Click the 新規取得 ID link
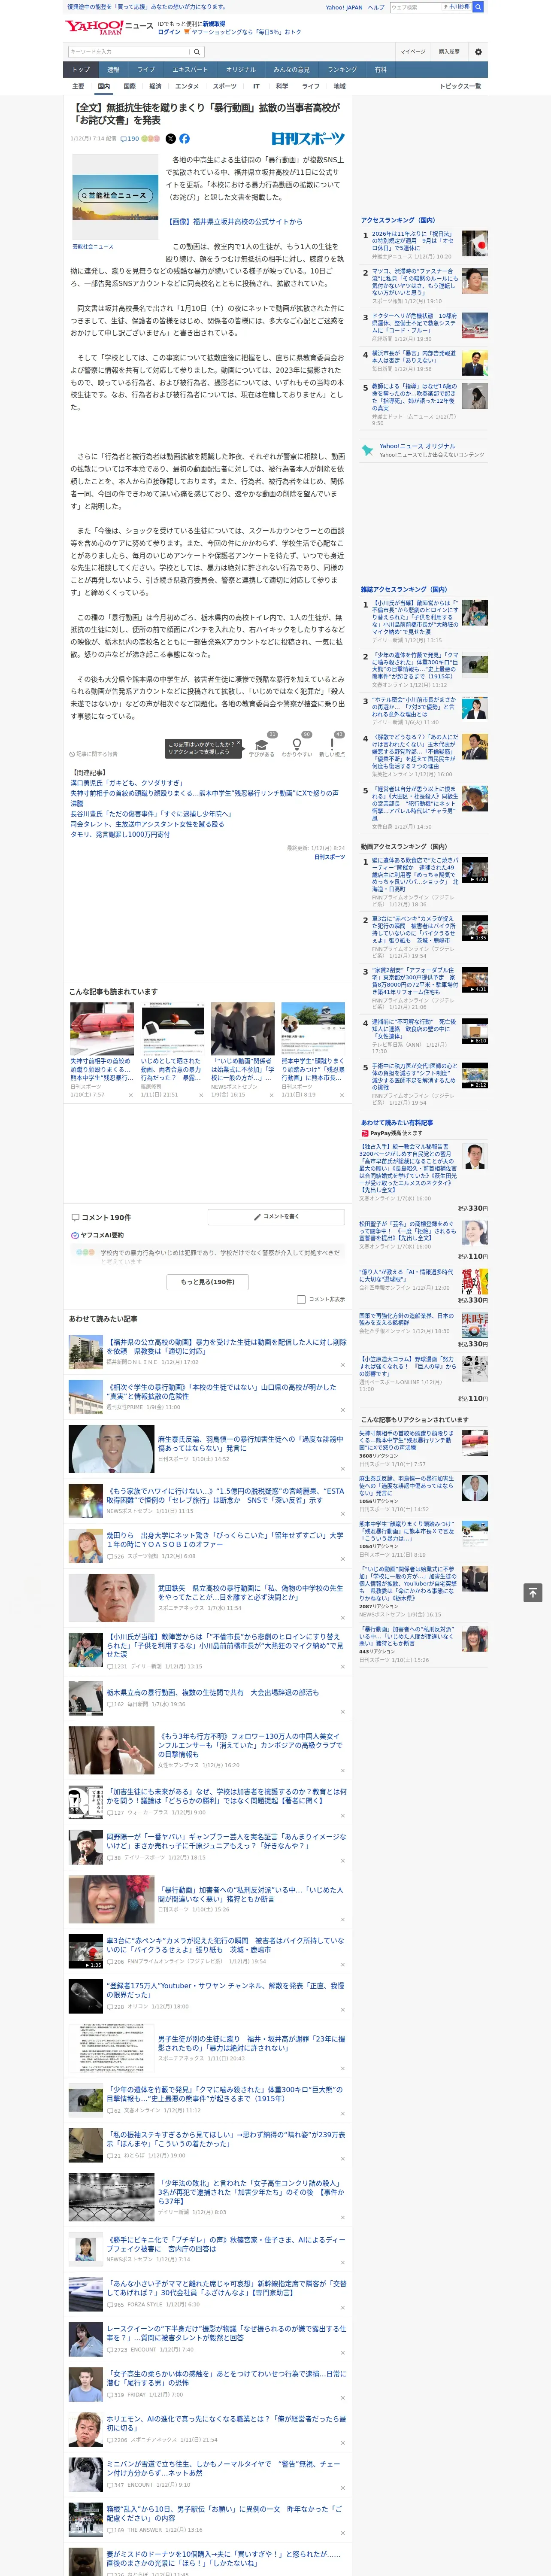 214,23
